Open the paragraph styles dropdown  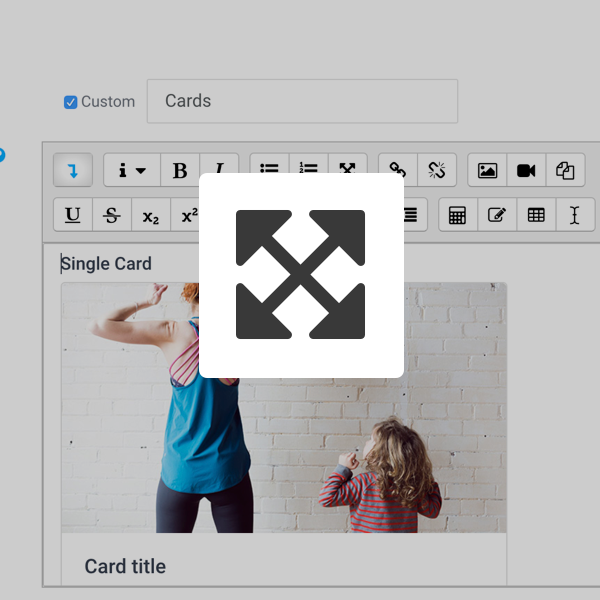132,170
